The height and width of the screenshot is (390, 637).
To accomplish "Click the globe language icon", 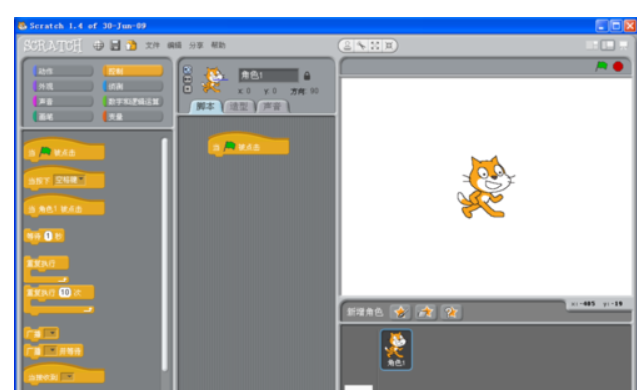I will coord(99,45).
